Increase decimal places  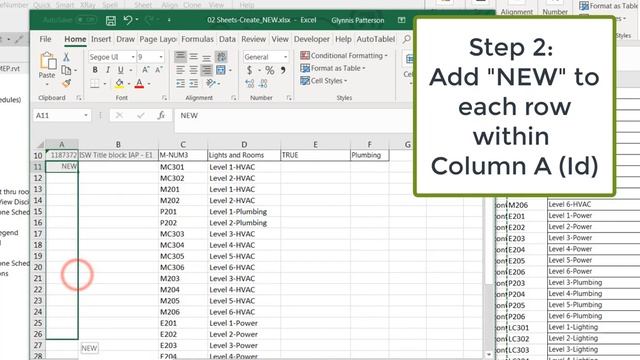(250, 84)
